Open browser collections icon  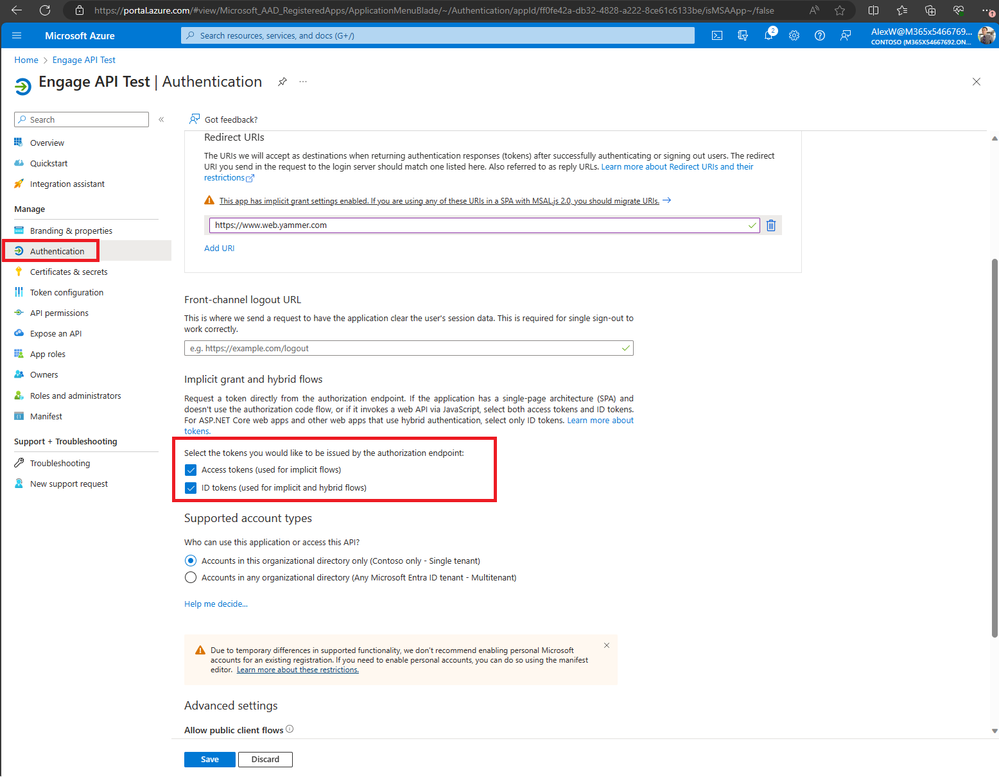(930, 10)
